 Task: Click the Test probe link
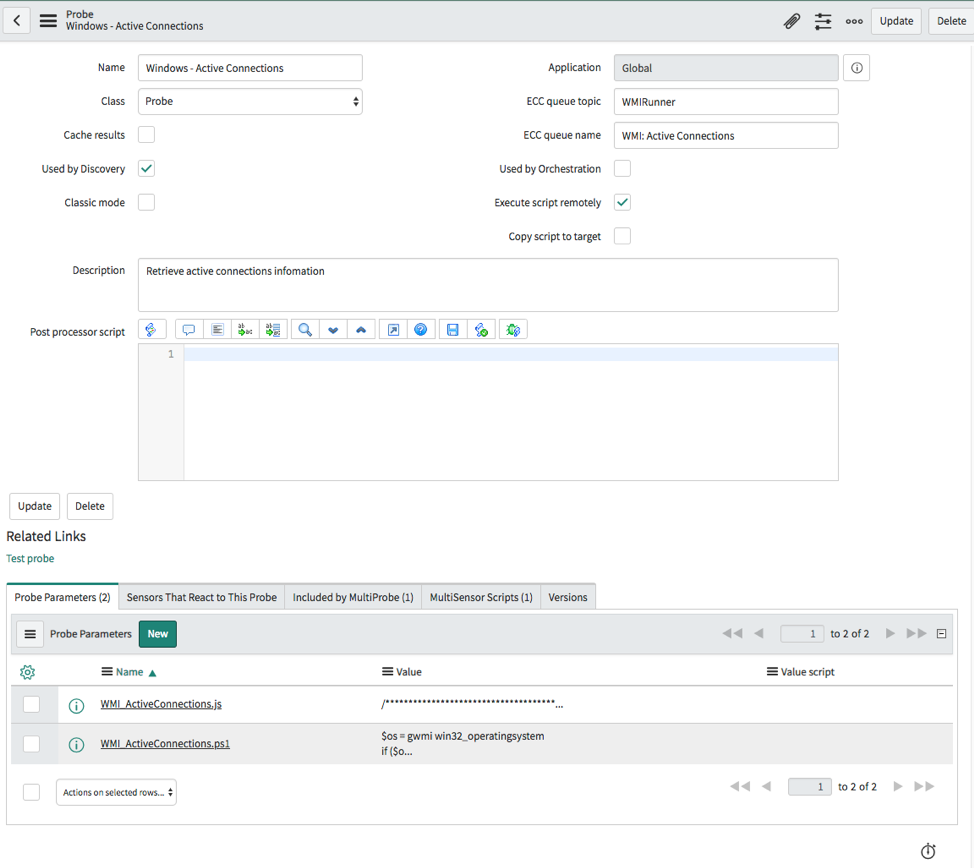click(x=30, y=558)
